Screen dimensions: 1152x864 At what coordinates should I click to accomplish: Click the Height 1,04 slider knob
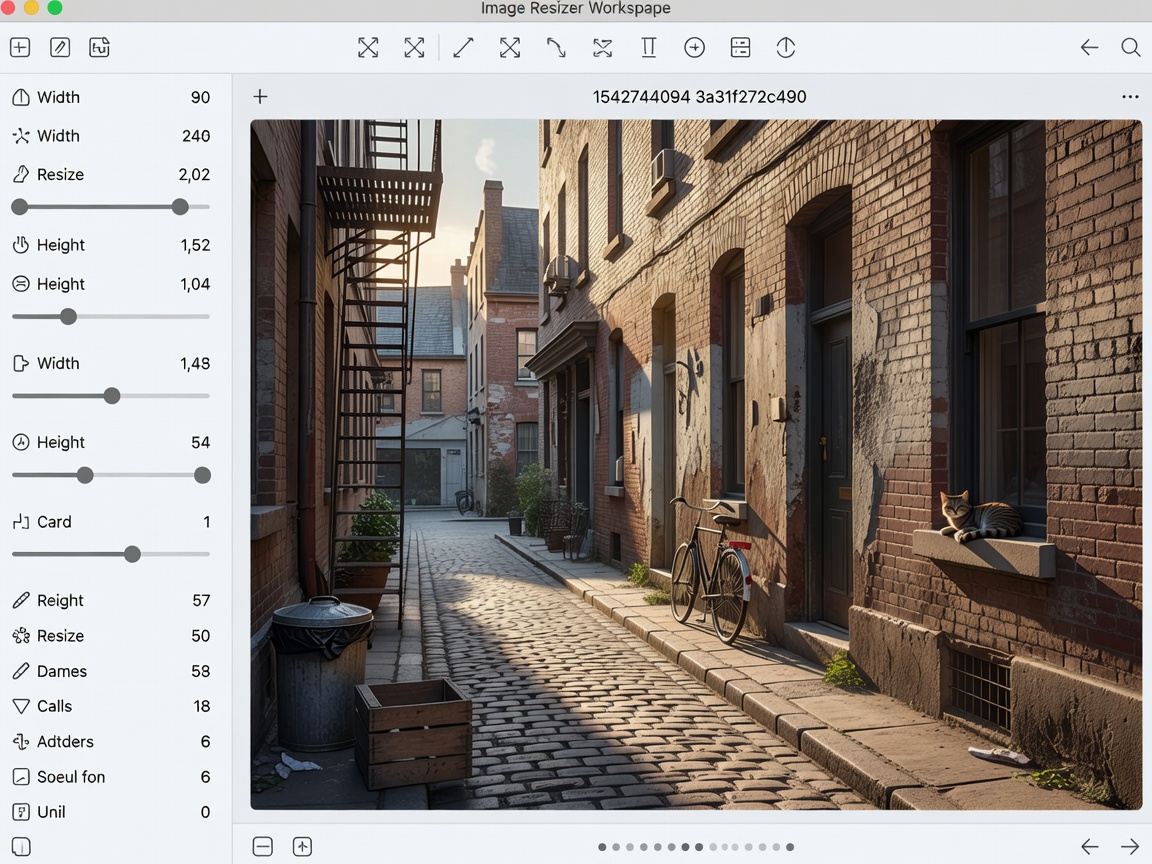click(x=68, y=317)
